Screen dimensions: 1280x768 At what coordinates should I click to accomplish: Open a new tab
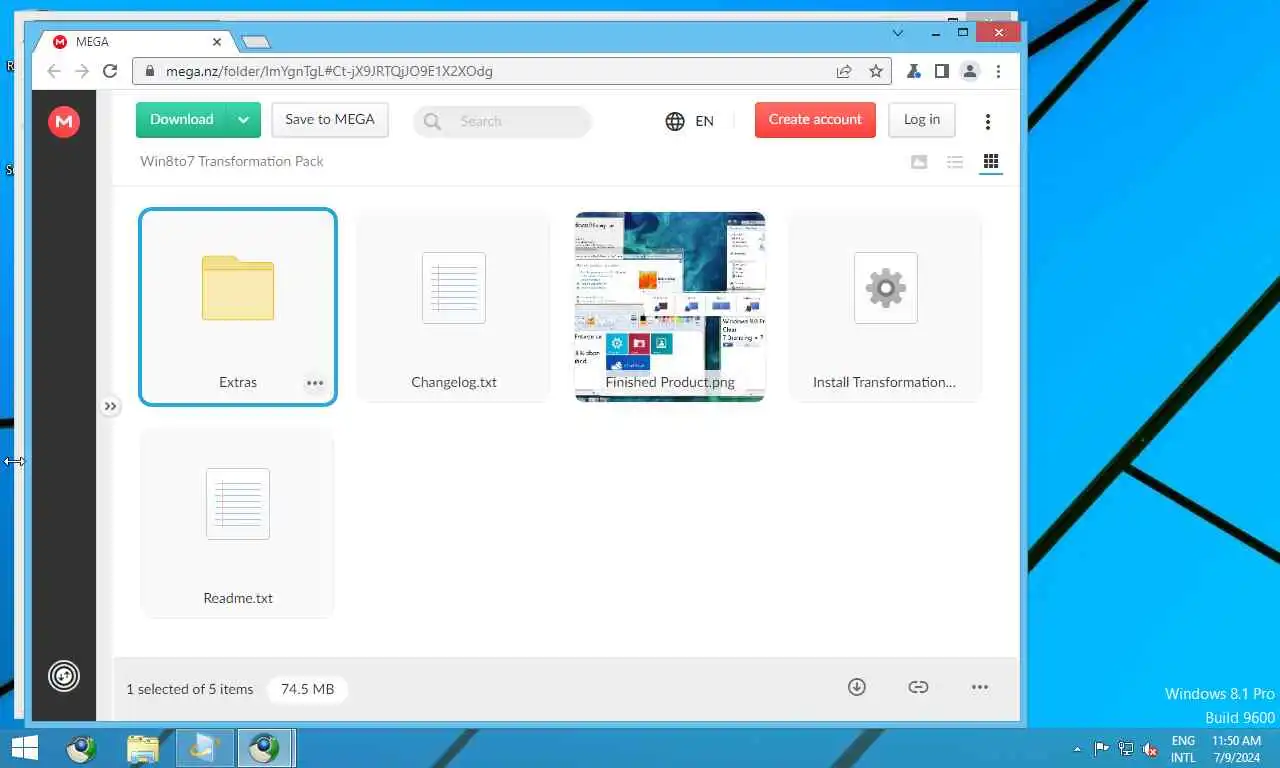pos(256,42)
